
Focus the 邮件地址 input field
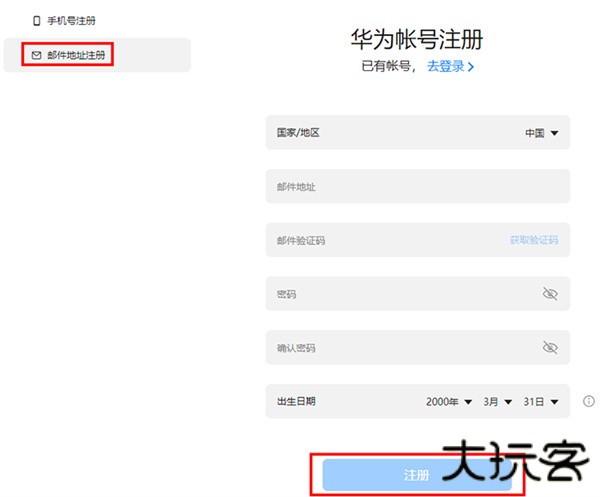417,186
